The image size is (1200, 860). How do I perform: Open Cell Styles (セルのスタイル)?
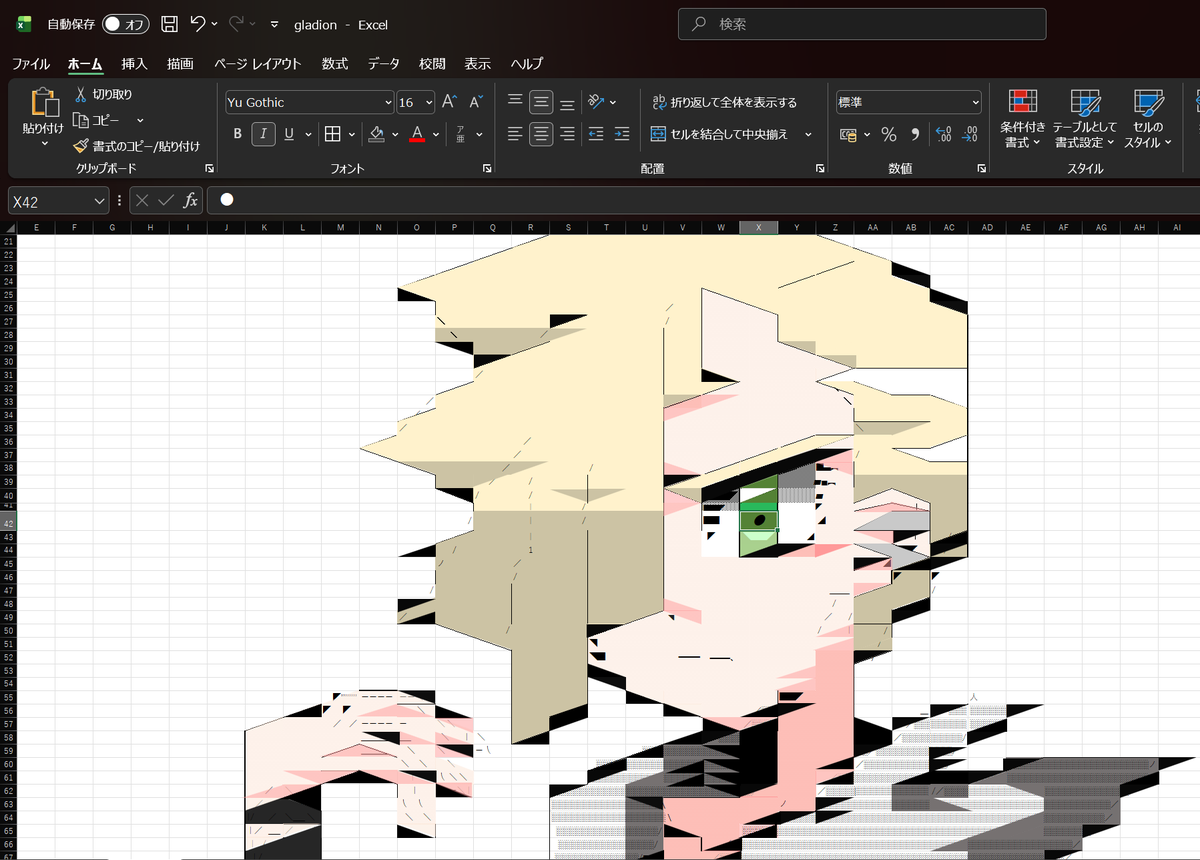pyautogui.click(x=1148, y=119)
